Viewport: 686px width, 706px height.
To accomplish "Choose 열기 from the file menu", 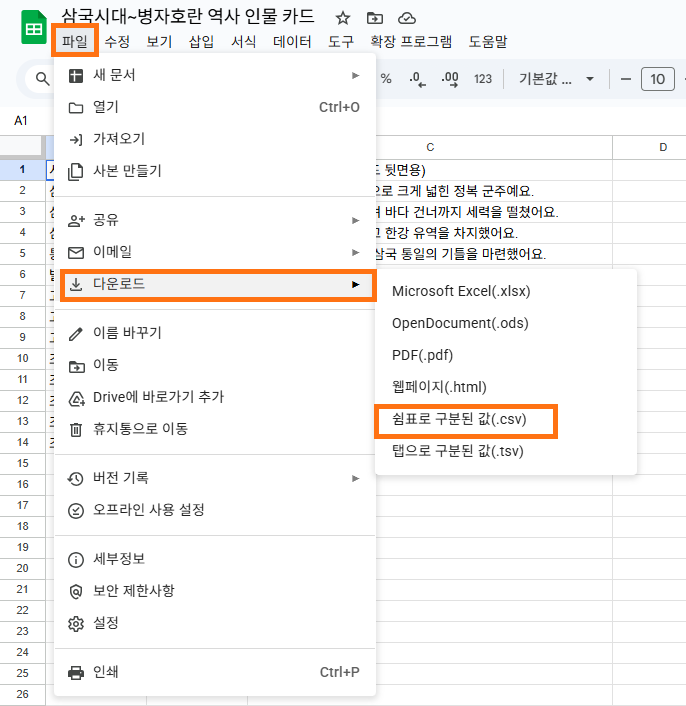I will [x=215, y=107].
